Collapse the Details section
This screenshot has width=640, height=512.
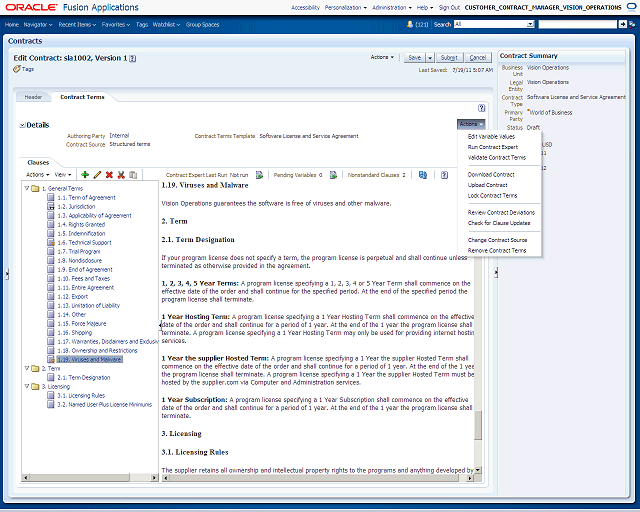pyautogui.click(x=22, y=125)
